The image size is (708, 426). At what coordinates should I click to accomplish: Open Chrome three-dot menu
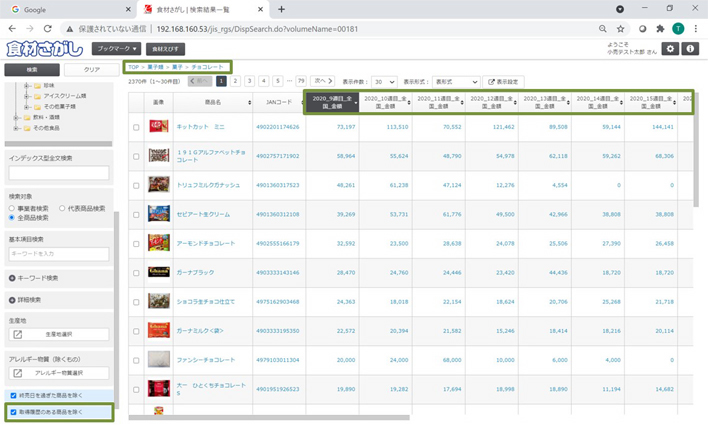click(x=695, y=29)
